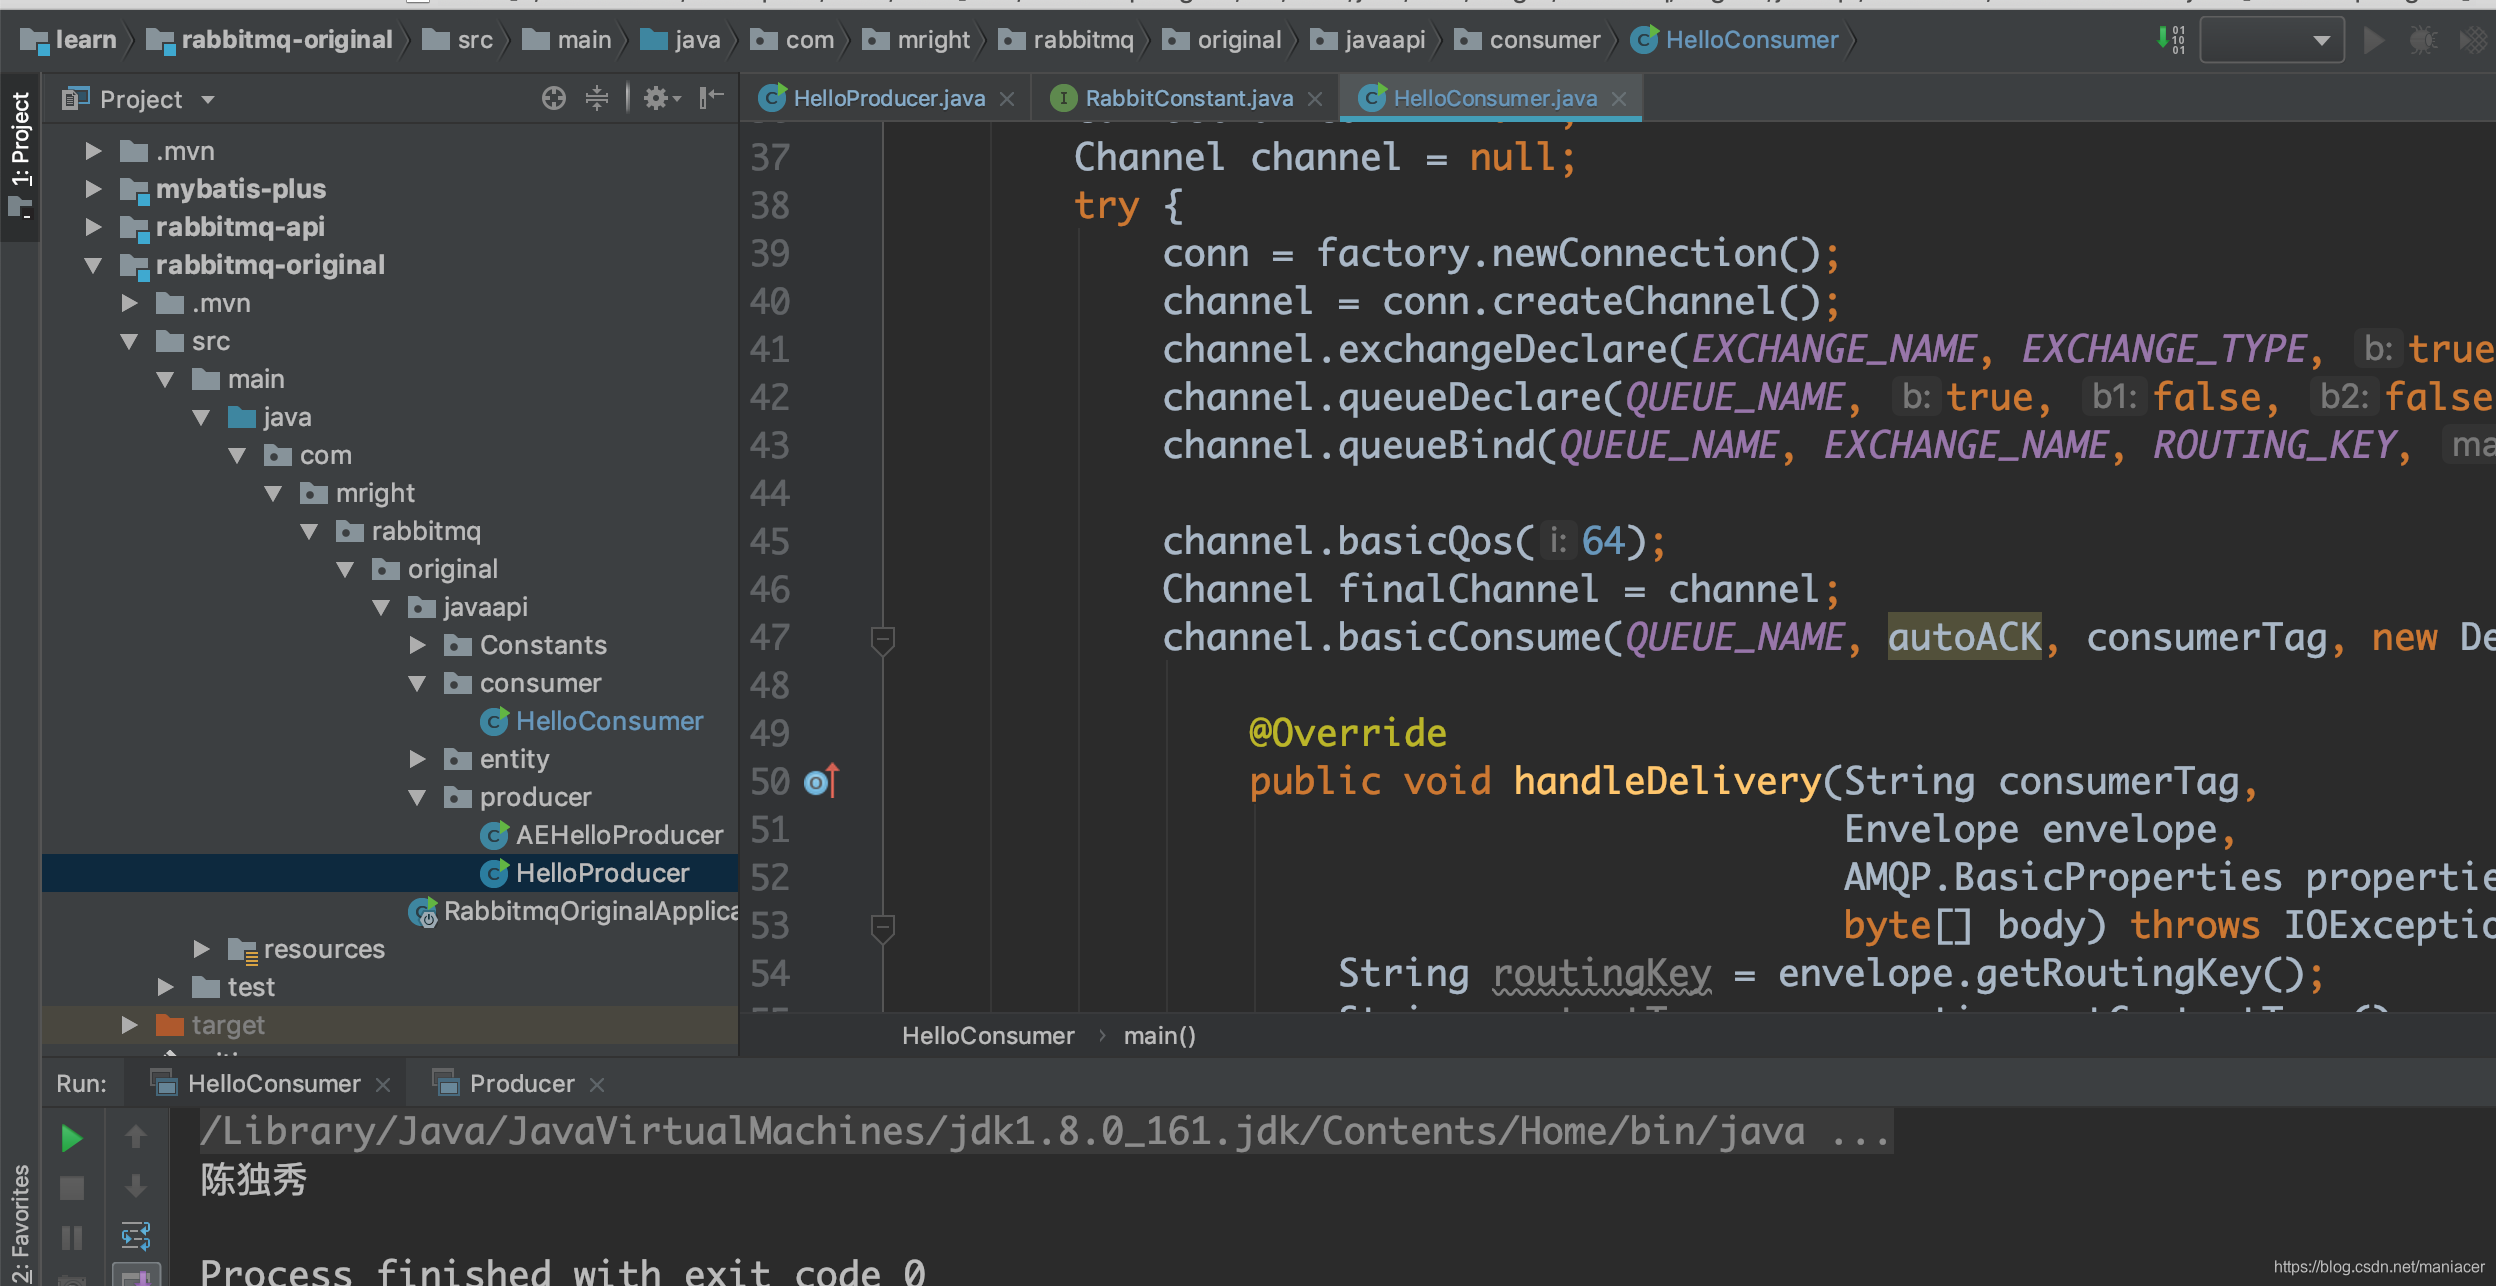Image resolution: width=2496 pixels, height=1286 pixels.
Task: Click 'consumer' breadcrumb item
Action: 1528,40
